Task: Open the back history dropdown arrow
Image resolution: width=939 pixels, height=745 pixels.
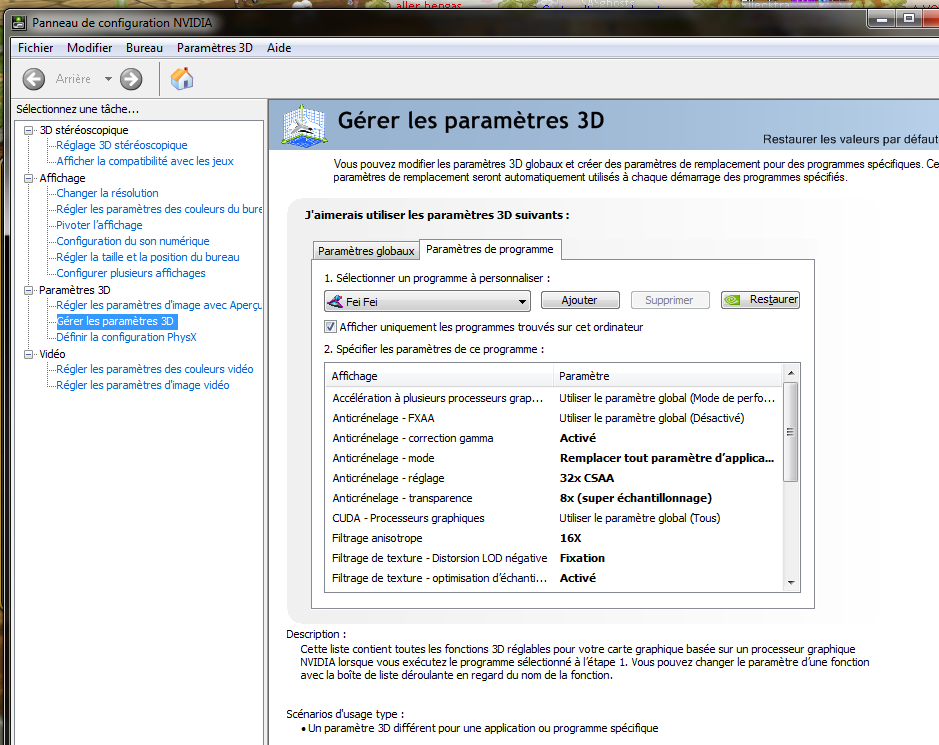Action: click(108, 79)
